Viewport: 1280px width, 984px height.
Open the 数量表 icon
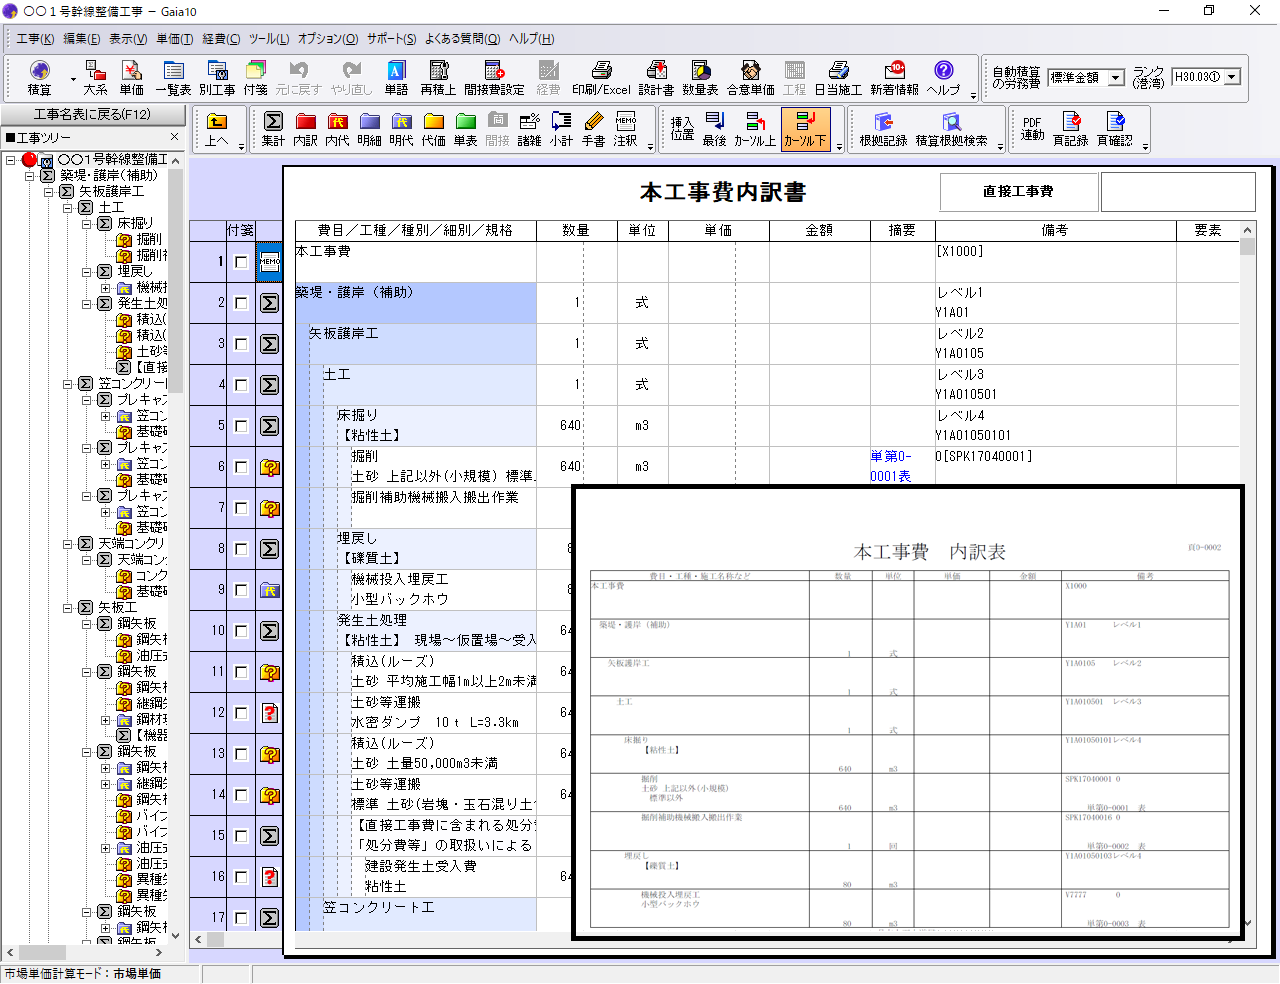[700, 77]
